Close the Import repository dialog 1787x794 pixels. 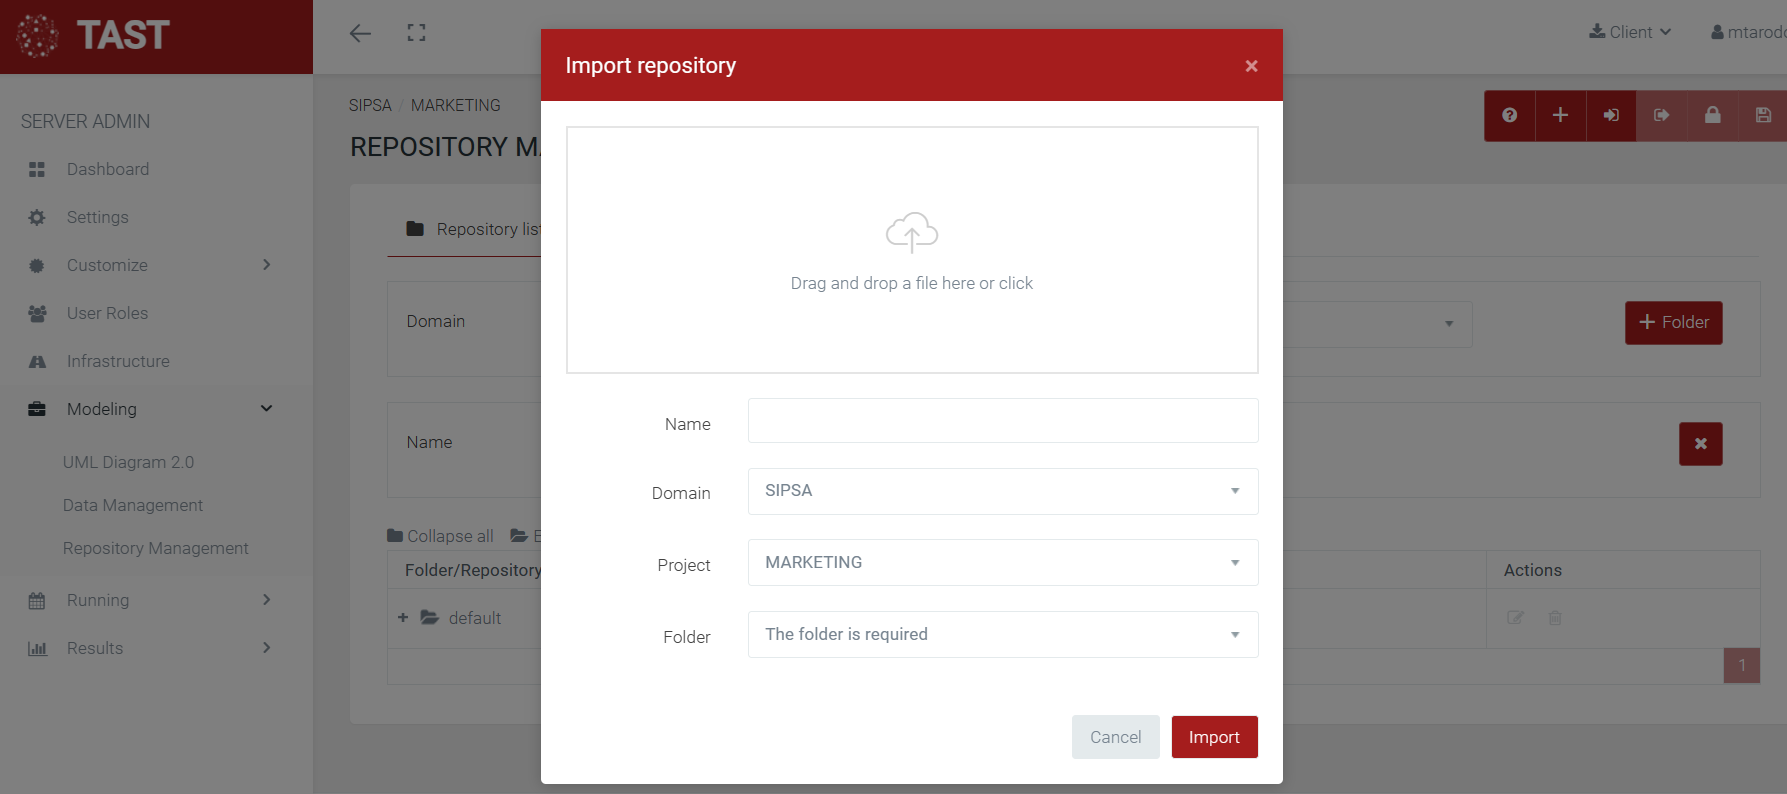1251,66
